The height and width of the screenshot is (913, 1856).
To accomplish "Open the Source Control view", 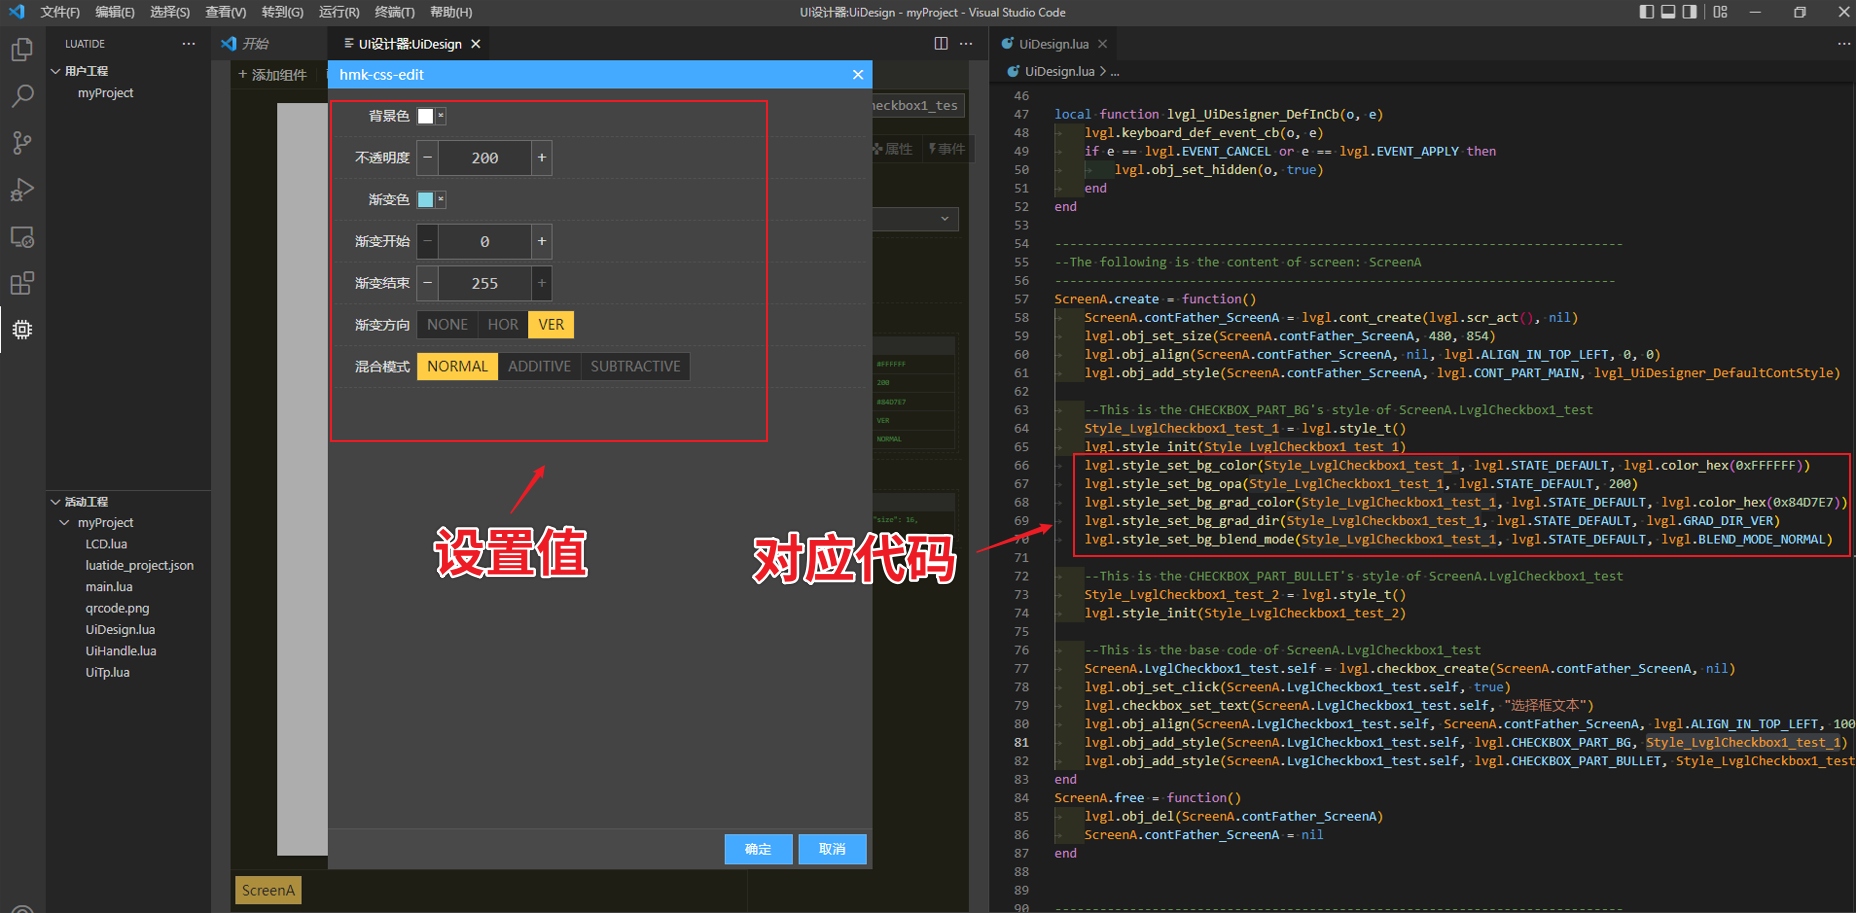I will tap(22, 143).
